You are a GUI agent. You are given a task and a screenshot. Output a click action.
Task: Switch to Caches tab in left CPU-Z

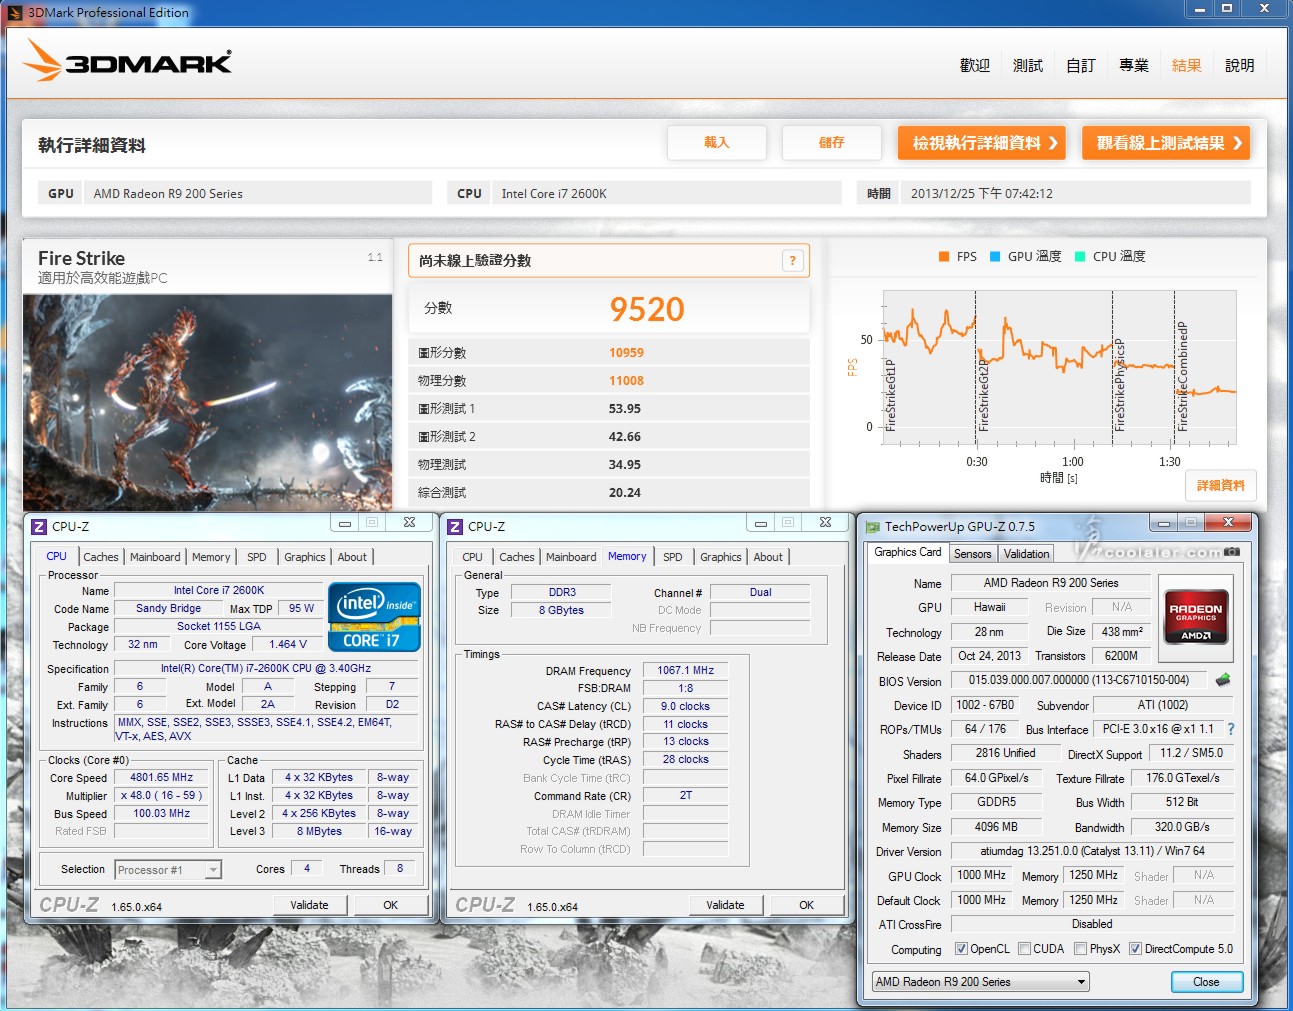101,557
